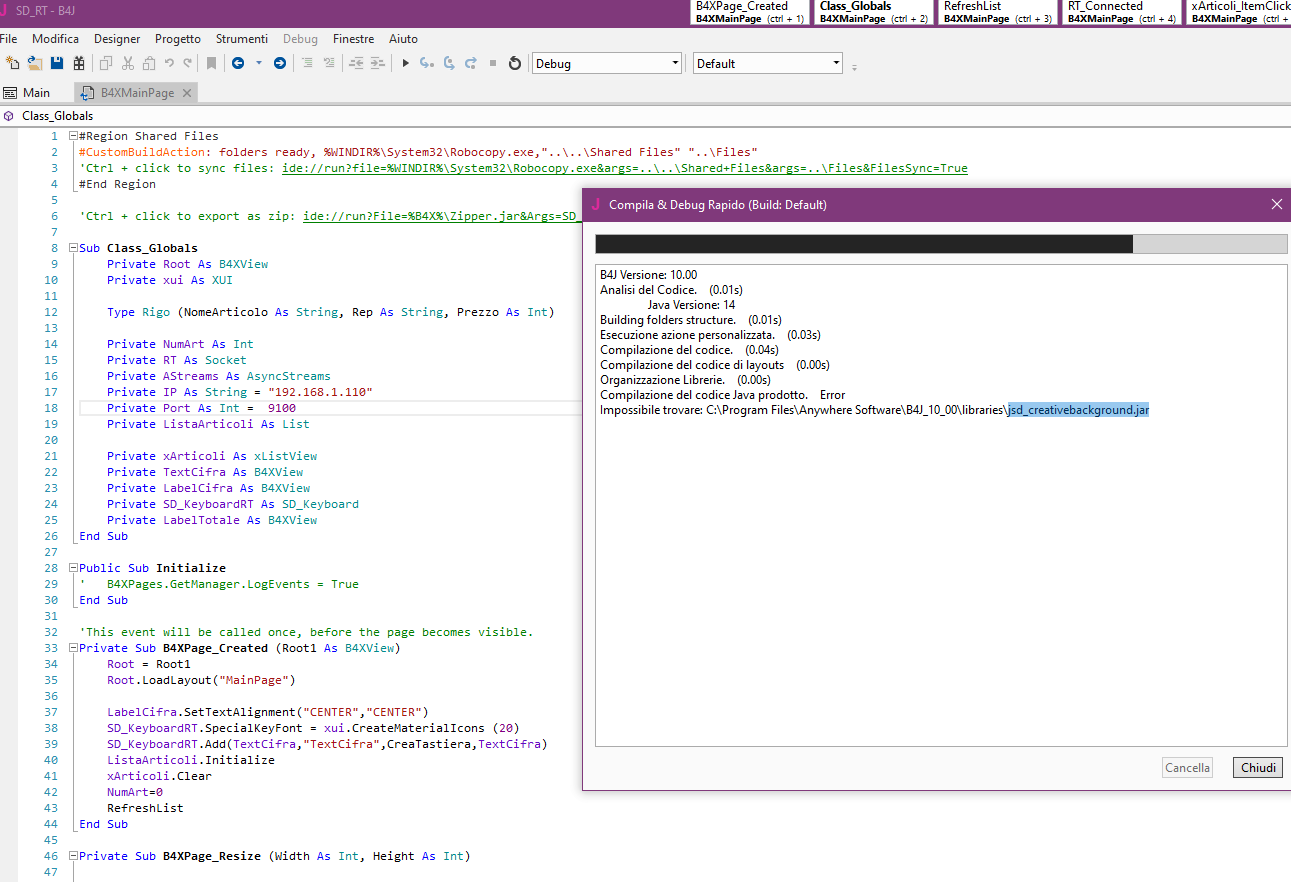
Task: Close the B4XMainPage tab with its X
Action: pos(187,93)
